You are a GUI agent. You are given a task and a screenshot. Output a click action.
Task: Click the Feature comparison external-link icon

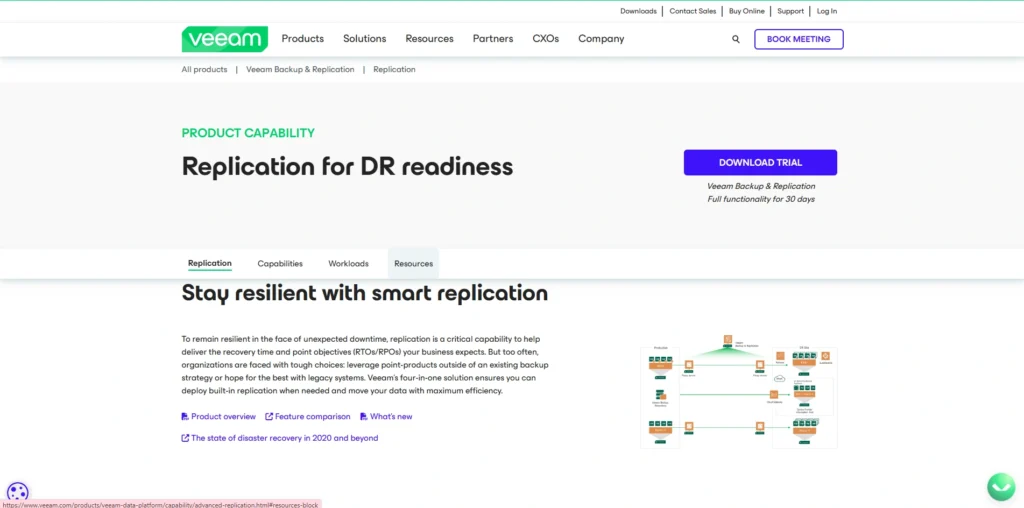[269, 417]
